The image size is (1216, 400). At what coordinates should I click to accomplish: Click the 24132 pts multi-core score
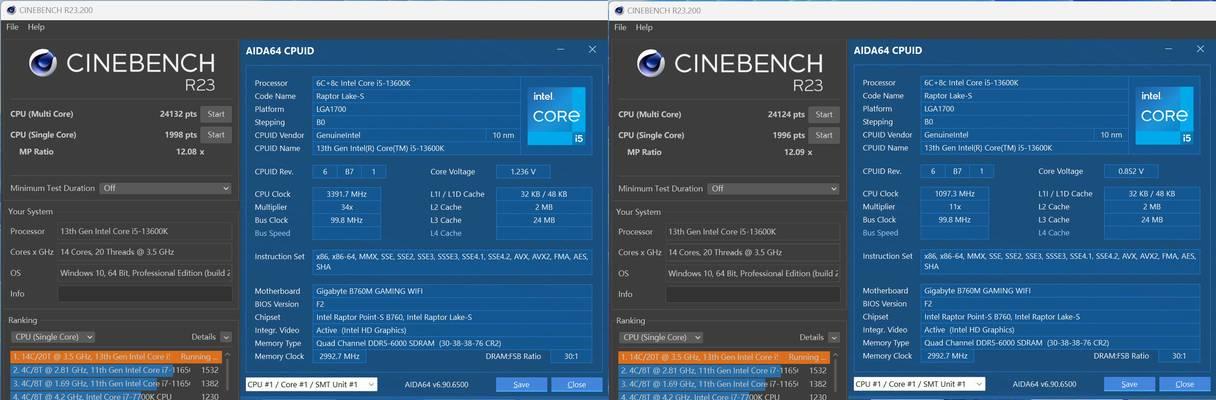[178, 114]
